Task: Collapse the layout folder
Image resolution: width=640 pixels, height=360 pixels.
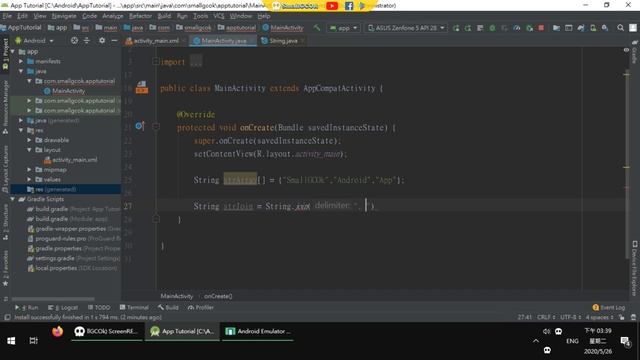Action: click(x=29, y=150)
